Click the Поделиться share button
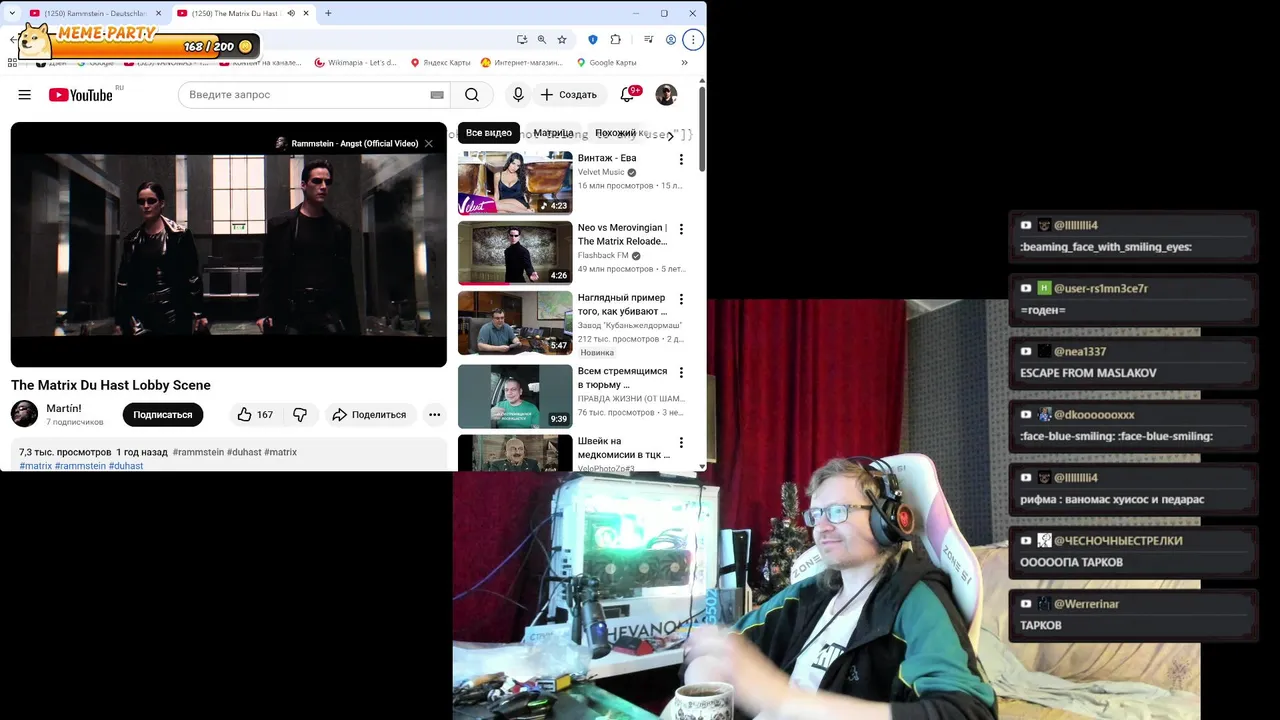This screenshot has width=1280, height=720. pos(369,414)
